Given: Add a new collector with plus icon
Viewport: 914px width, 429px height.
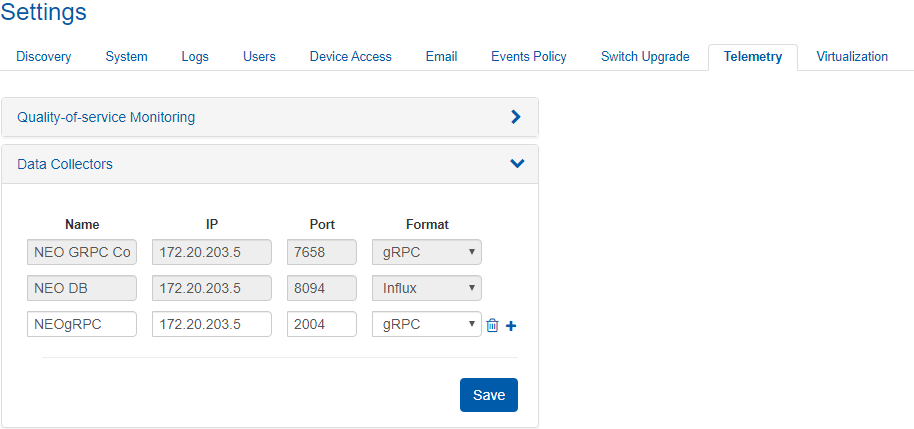Looking at the screenshot, I should point(510,325).
